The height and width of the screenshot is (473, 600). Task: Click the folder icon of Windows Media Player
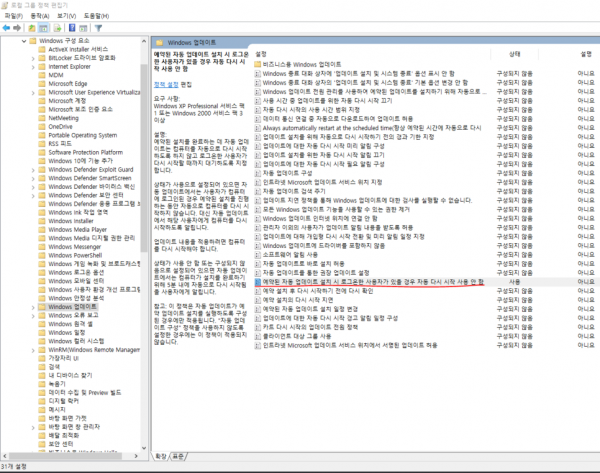pyautogui.click(x=42, y=229)
